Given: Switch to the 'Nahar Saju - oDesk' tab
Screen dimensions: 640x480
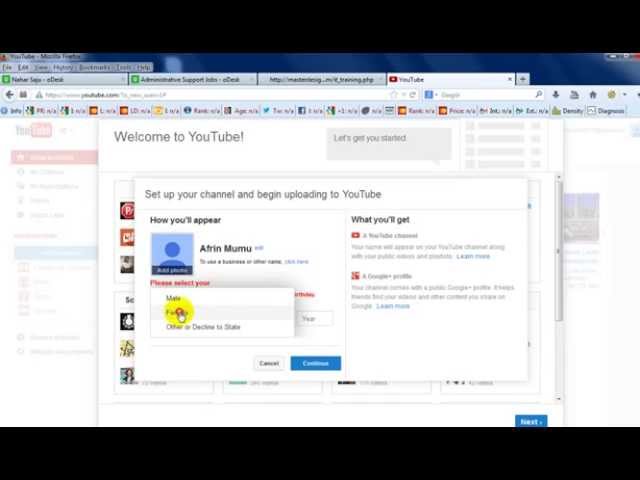Looking at the screenshot, I should click(64, 79).
